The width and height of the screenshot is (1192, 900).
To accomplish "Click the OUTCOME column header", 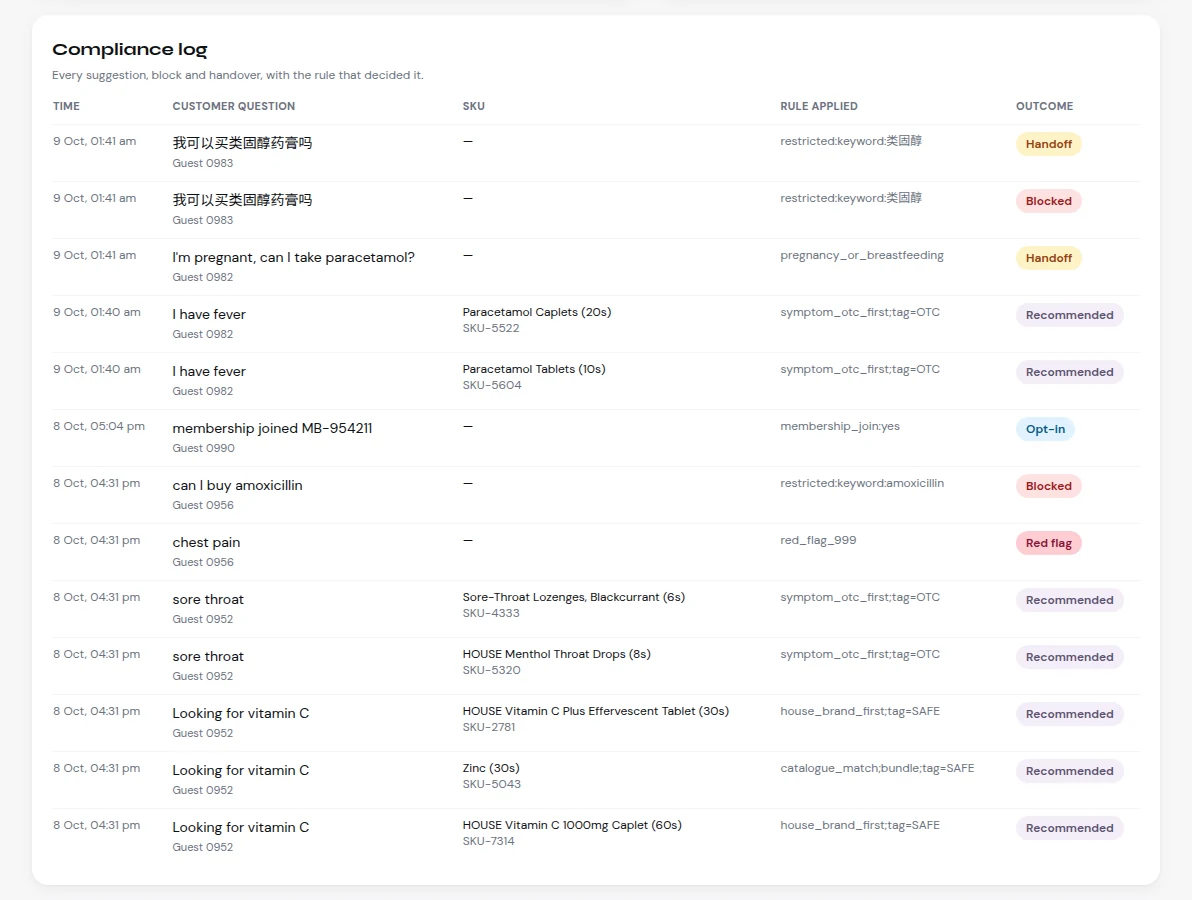I will pyautogui.click(x=1045, y=106).
